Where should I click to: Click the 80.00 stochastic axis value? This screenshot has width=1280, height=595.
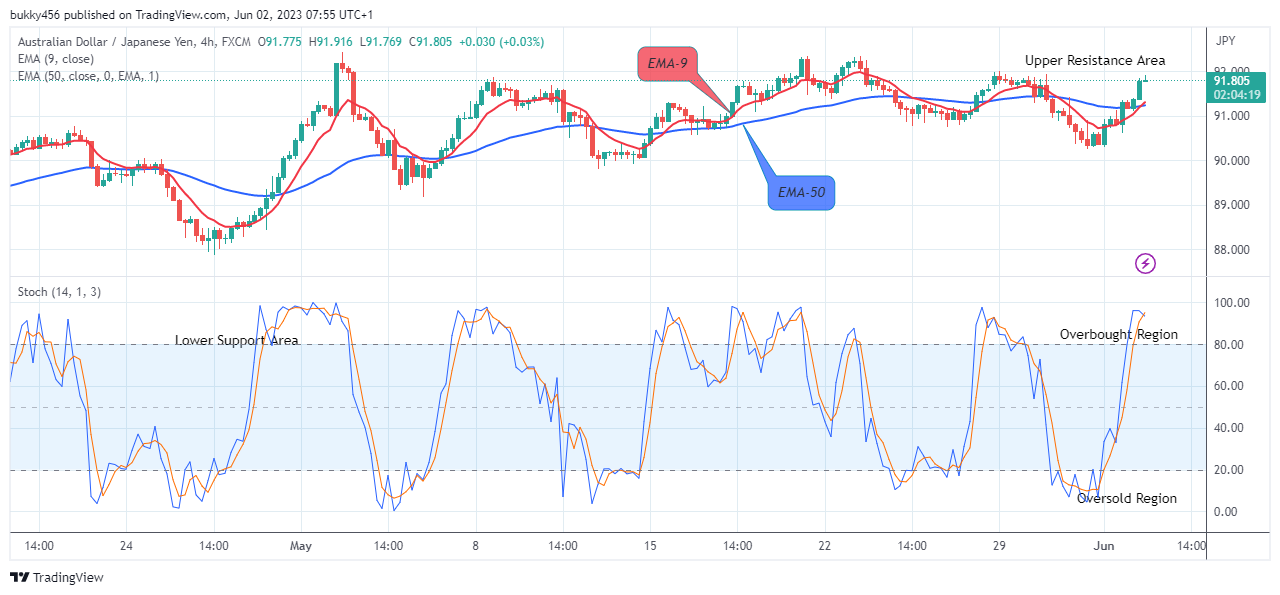[1229, 344]
